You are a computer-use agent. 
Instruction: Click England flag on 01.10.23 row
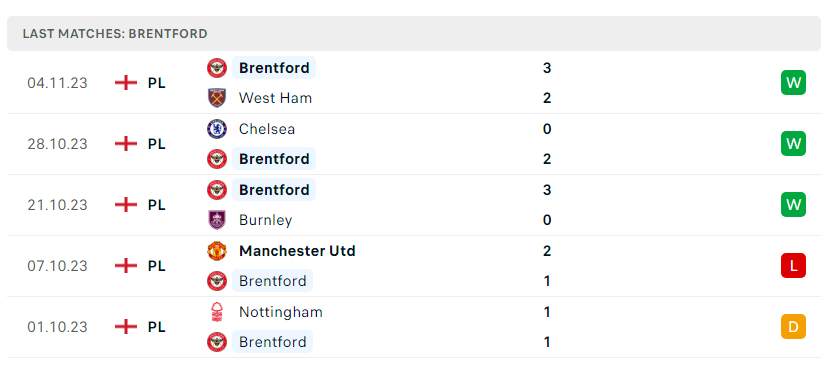[126, 327]
